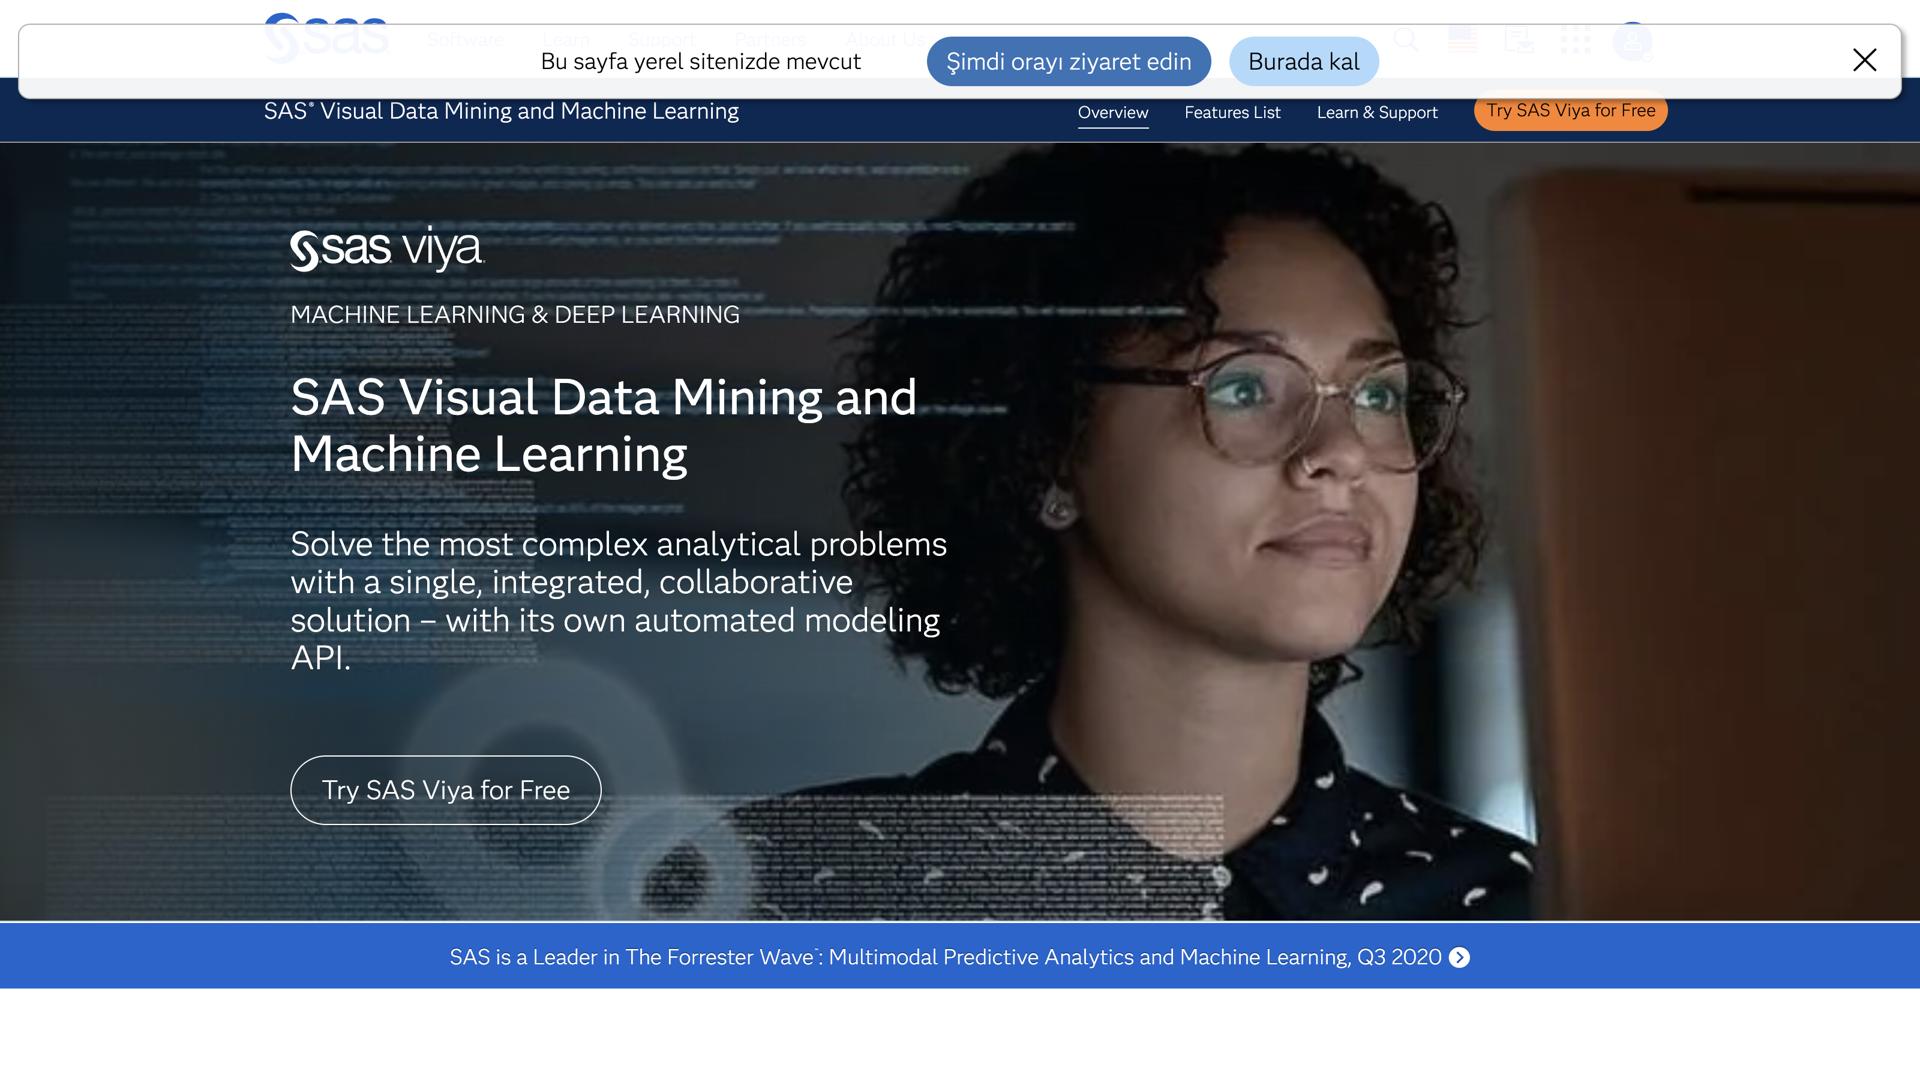Click Try SAS Viya for Free hero button
This screenshot has width=1920, height=1080.
pos(445,789)
